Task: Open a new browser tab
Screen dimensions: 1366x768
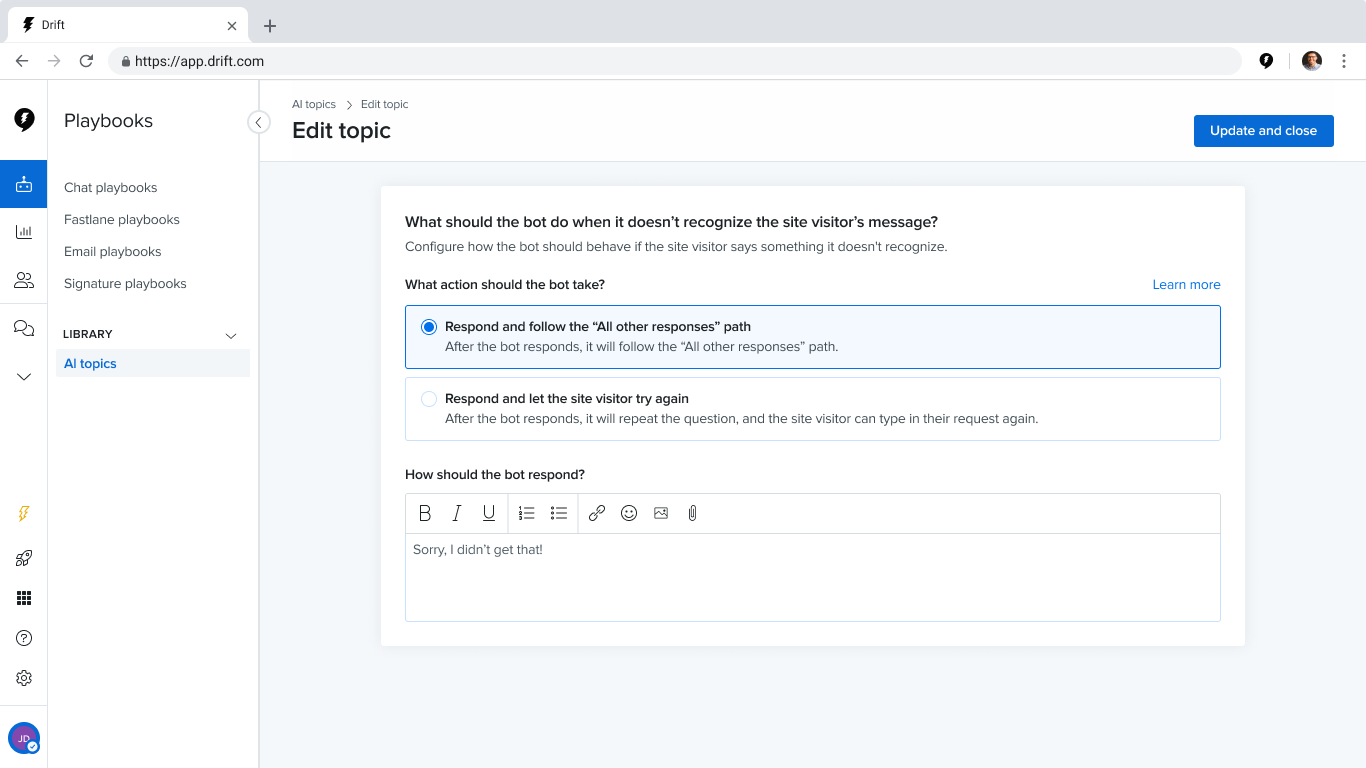Action: click(270, 26)
